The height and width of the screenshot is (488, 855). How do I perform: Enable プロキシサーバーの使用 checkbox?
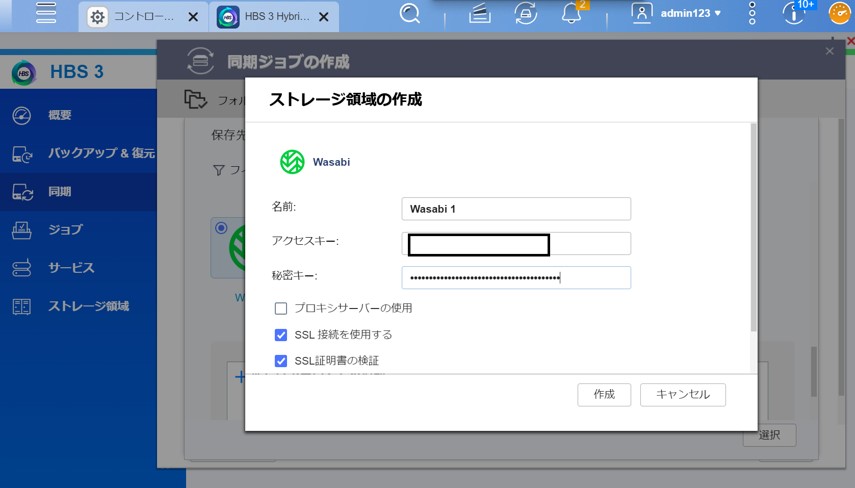[x=281, y=308]
